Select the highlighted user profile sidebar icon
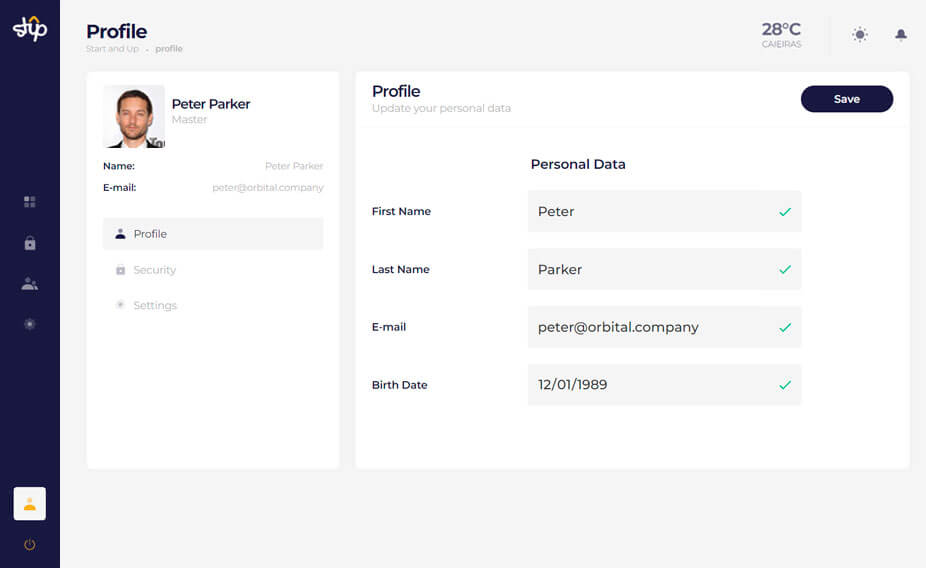926x568 pixels. (x=30, y=504)
